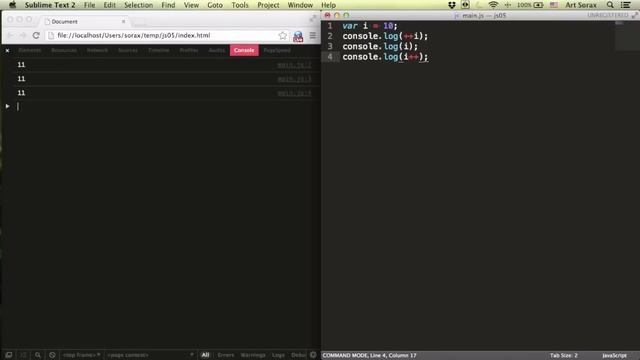Click Tab Size: 2 in status bar

[564, 356]
